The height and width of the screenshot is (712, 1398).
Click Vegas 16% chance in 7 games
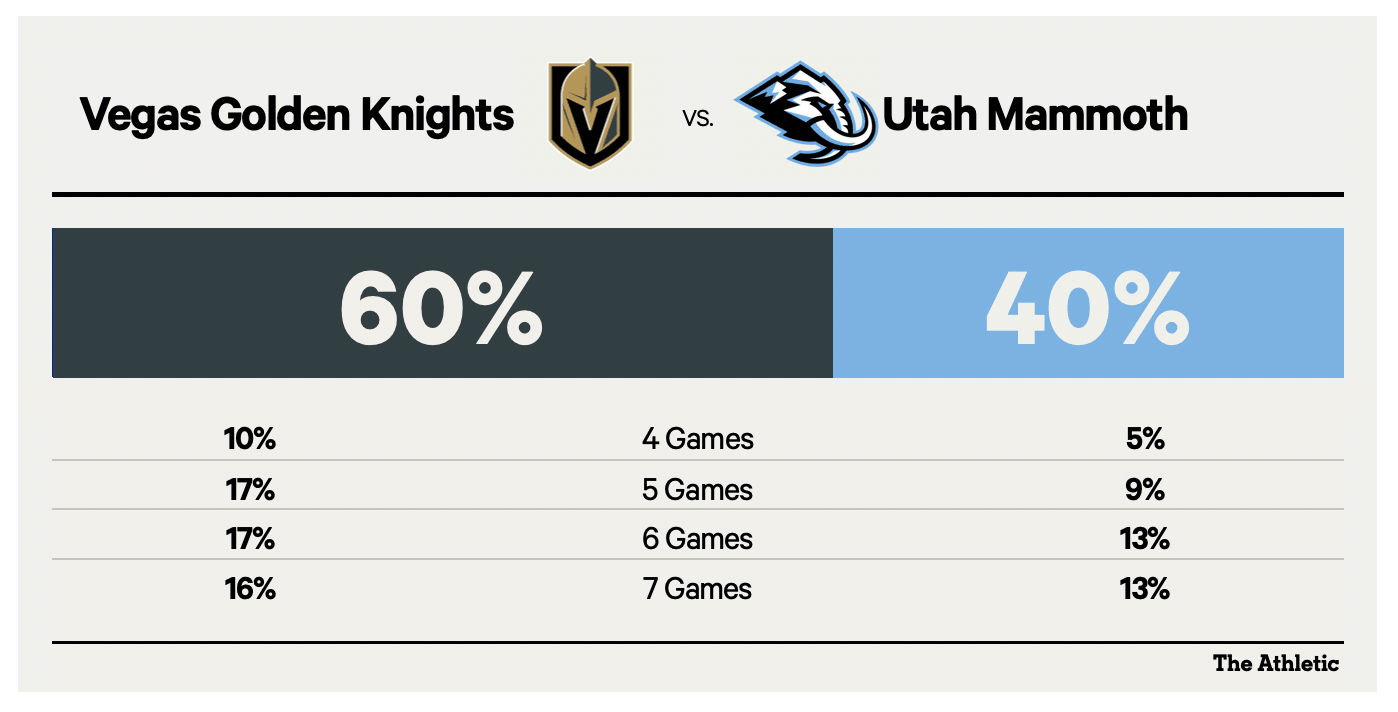[x=249, y=589]
